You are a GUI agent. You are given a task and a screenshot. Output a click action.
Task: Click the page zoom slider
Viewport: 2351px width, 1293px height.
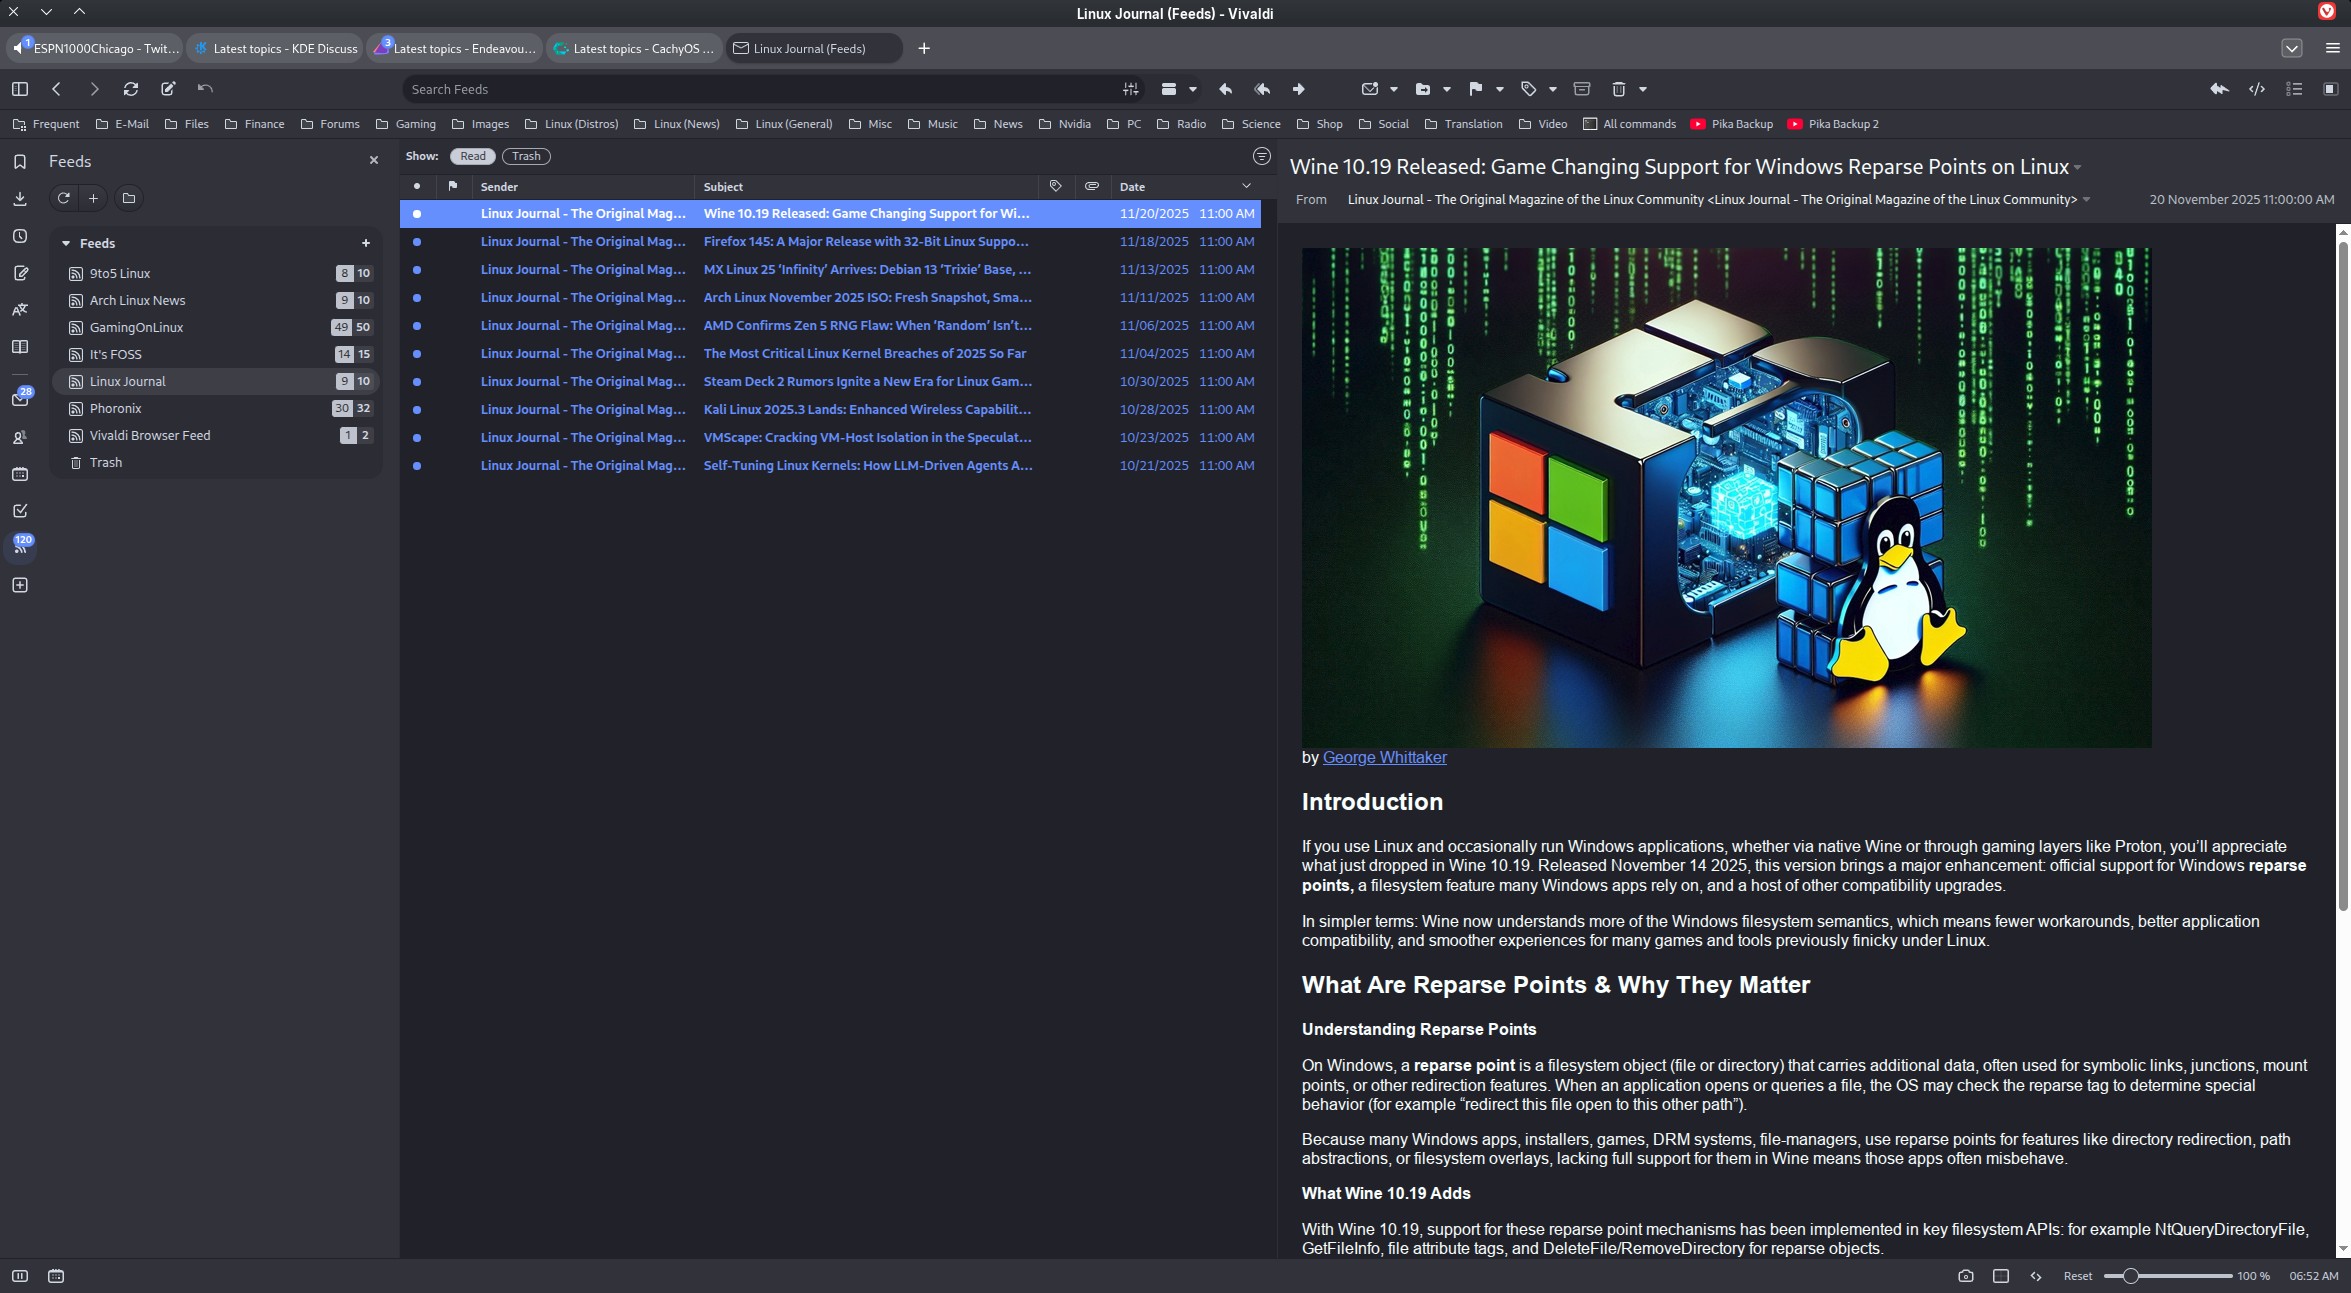pyautogui.click(x=2166, y=1276)
